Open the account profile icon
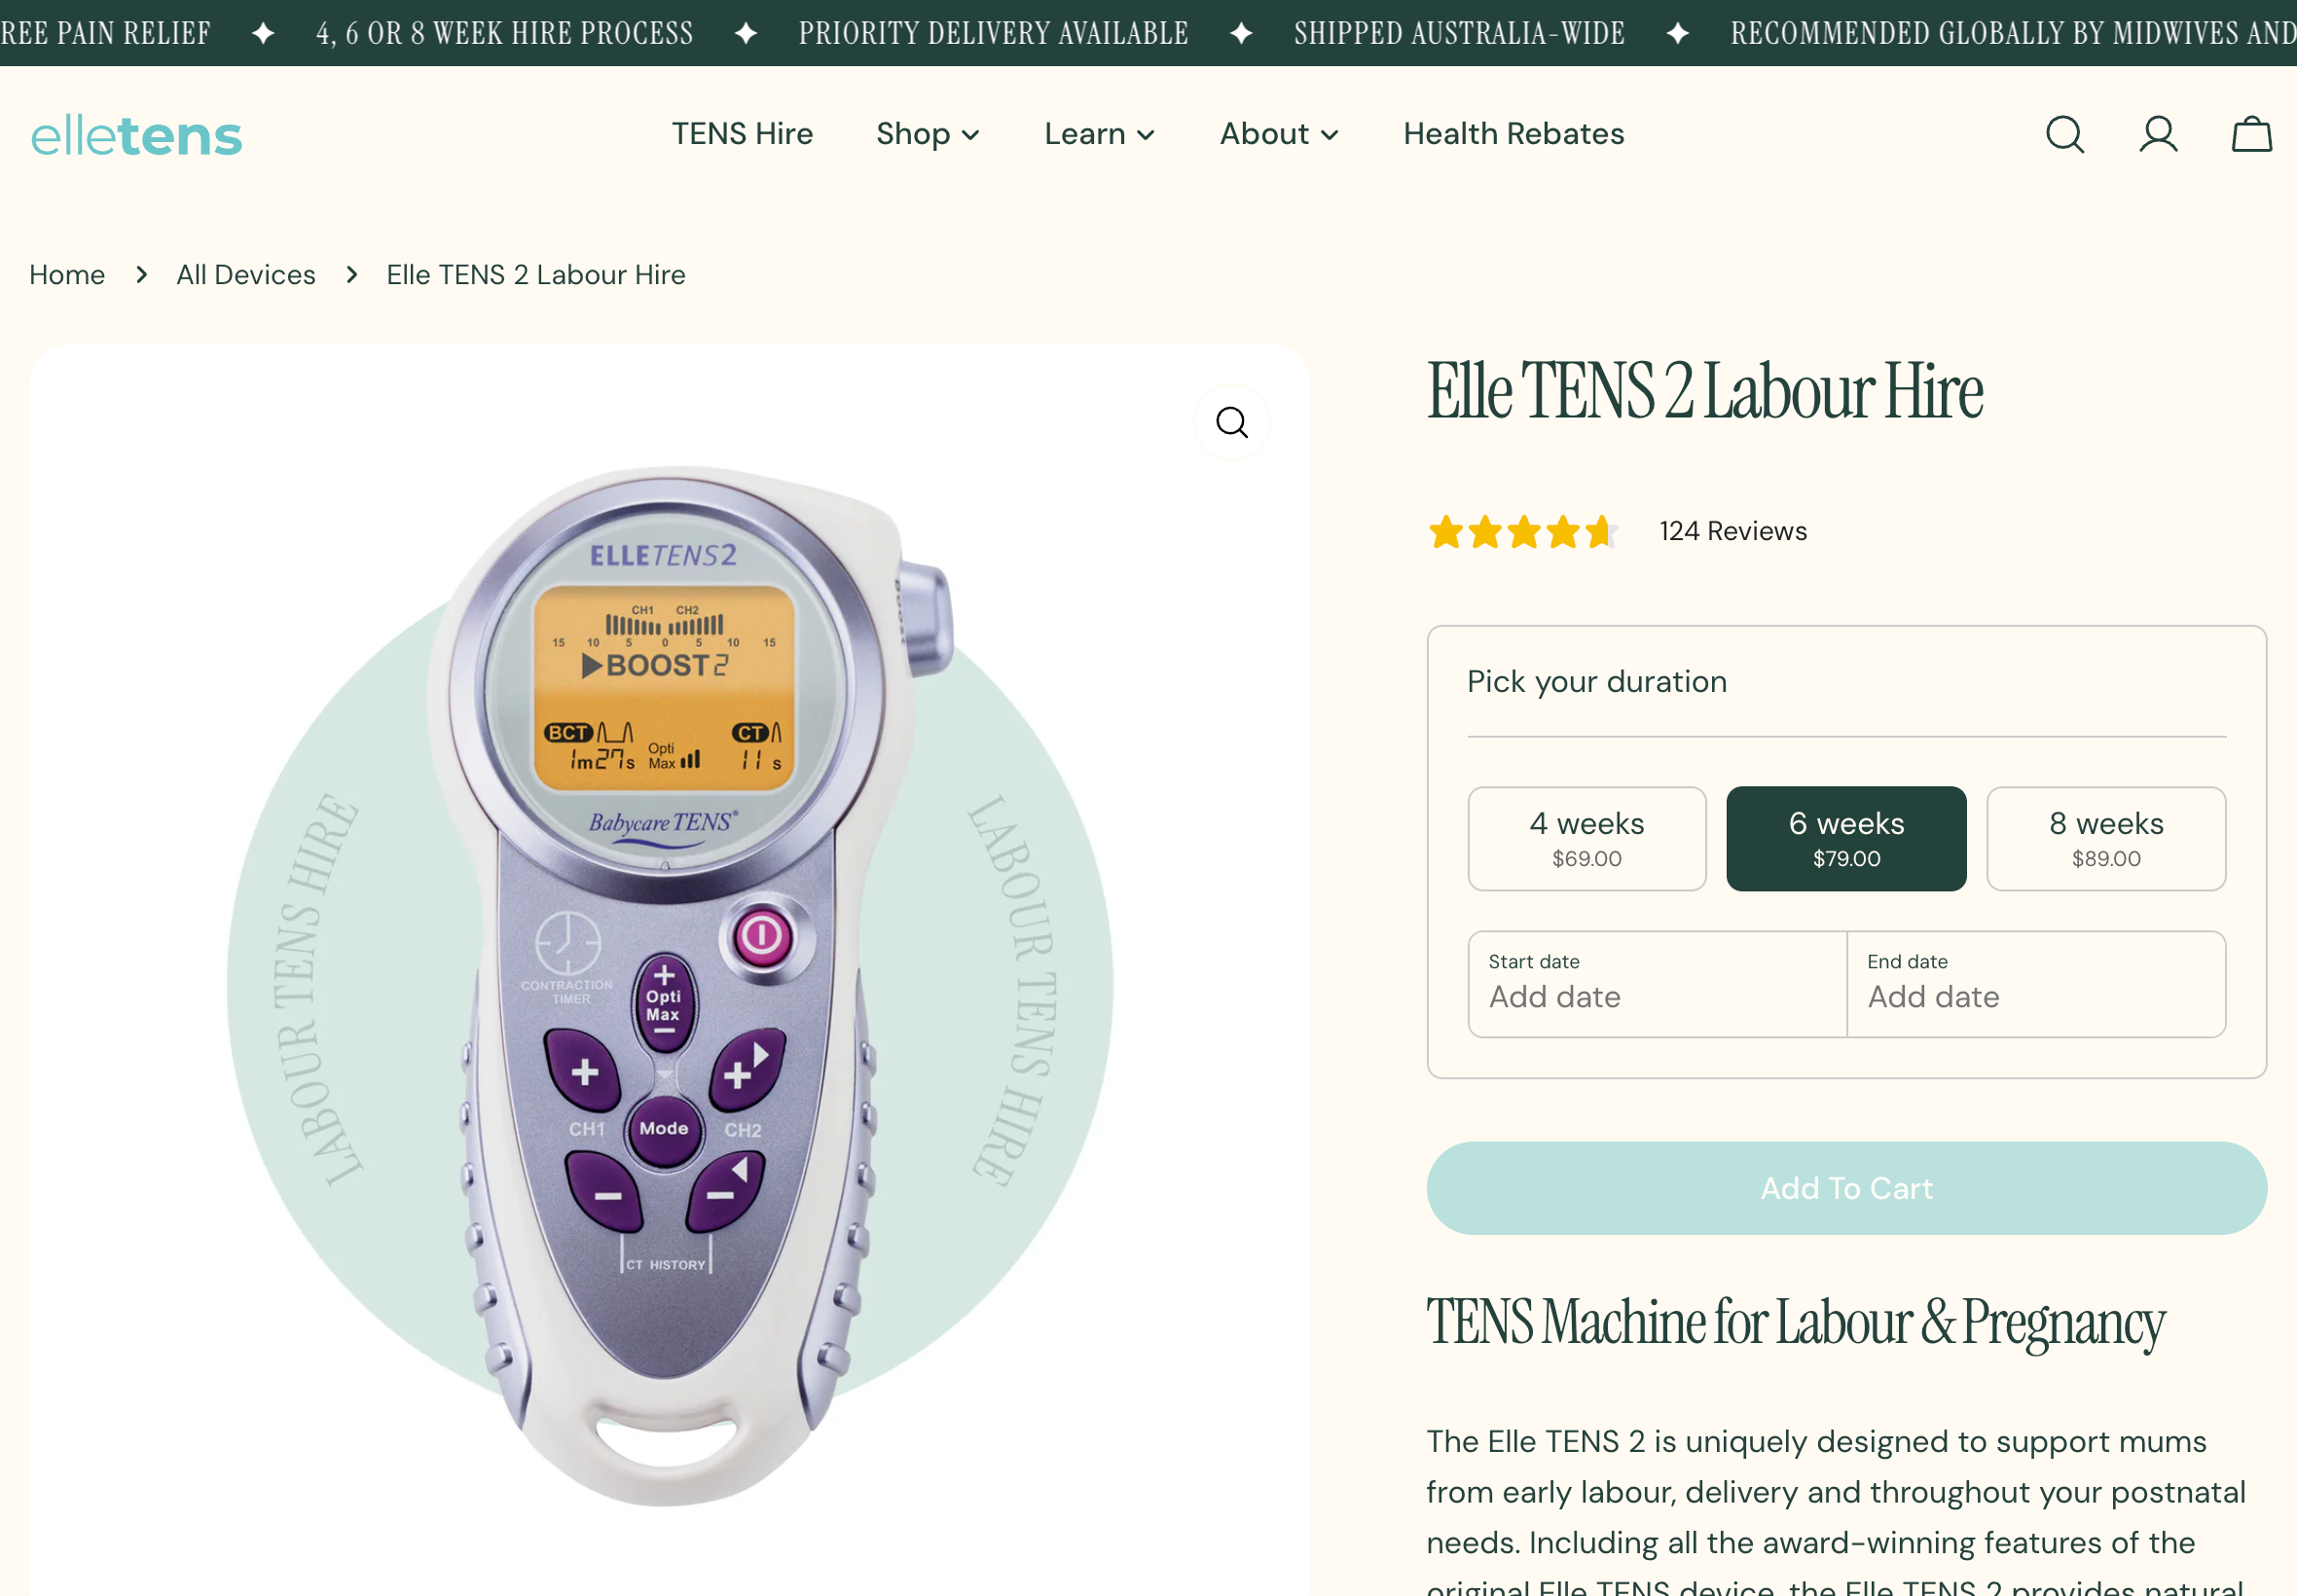This screenshot has height=1596, width=2297. click(x=2158, y=134)
